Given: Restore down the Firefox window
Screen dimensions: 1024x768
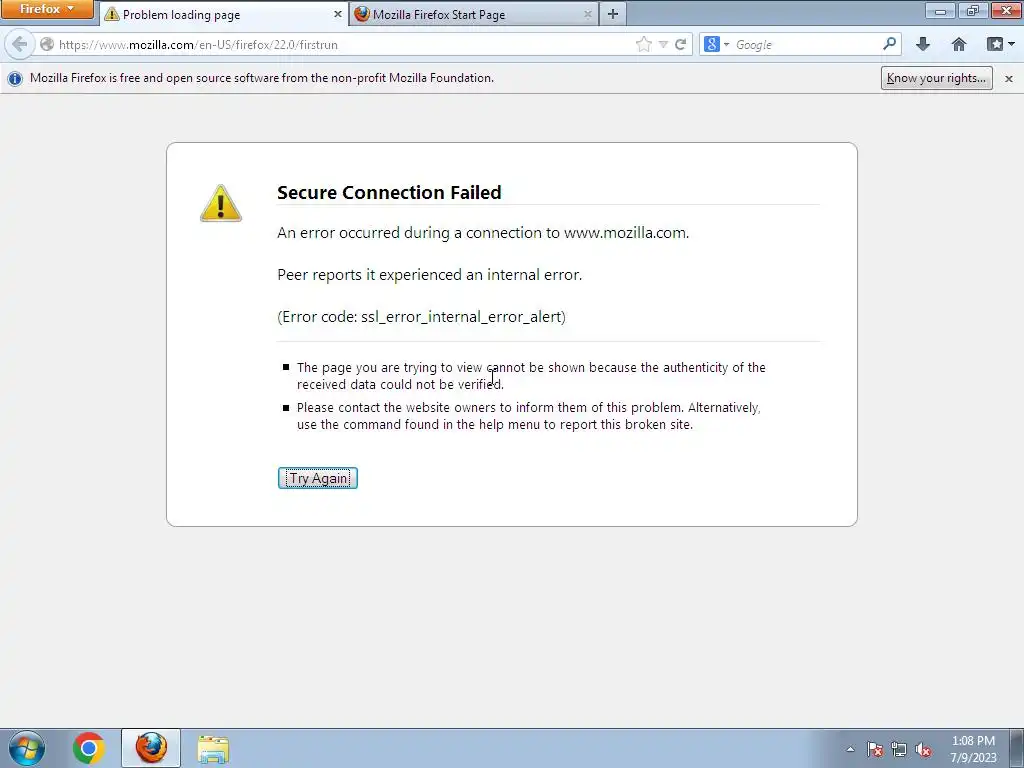Looking at the screenshot, I should (x=972, y=10).
